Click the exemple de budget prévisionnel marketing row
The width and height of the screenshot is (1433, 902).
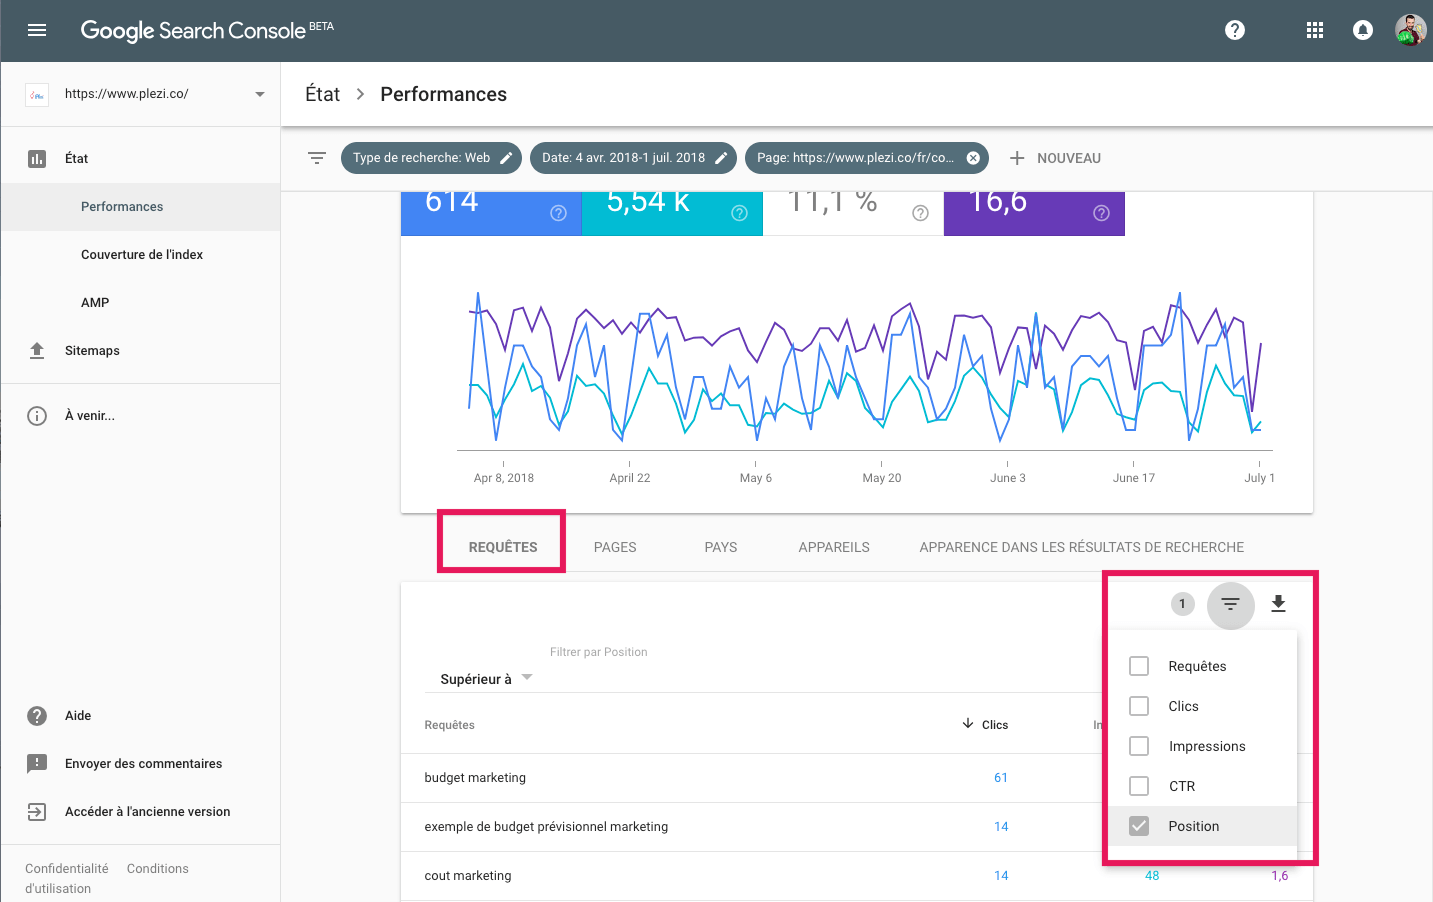[x=752, y=827]
